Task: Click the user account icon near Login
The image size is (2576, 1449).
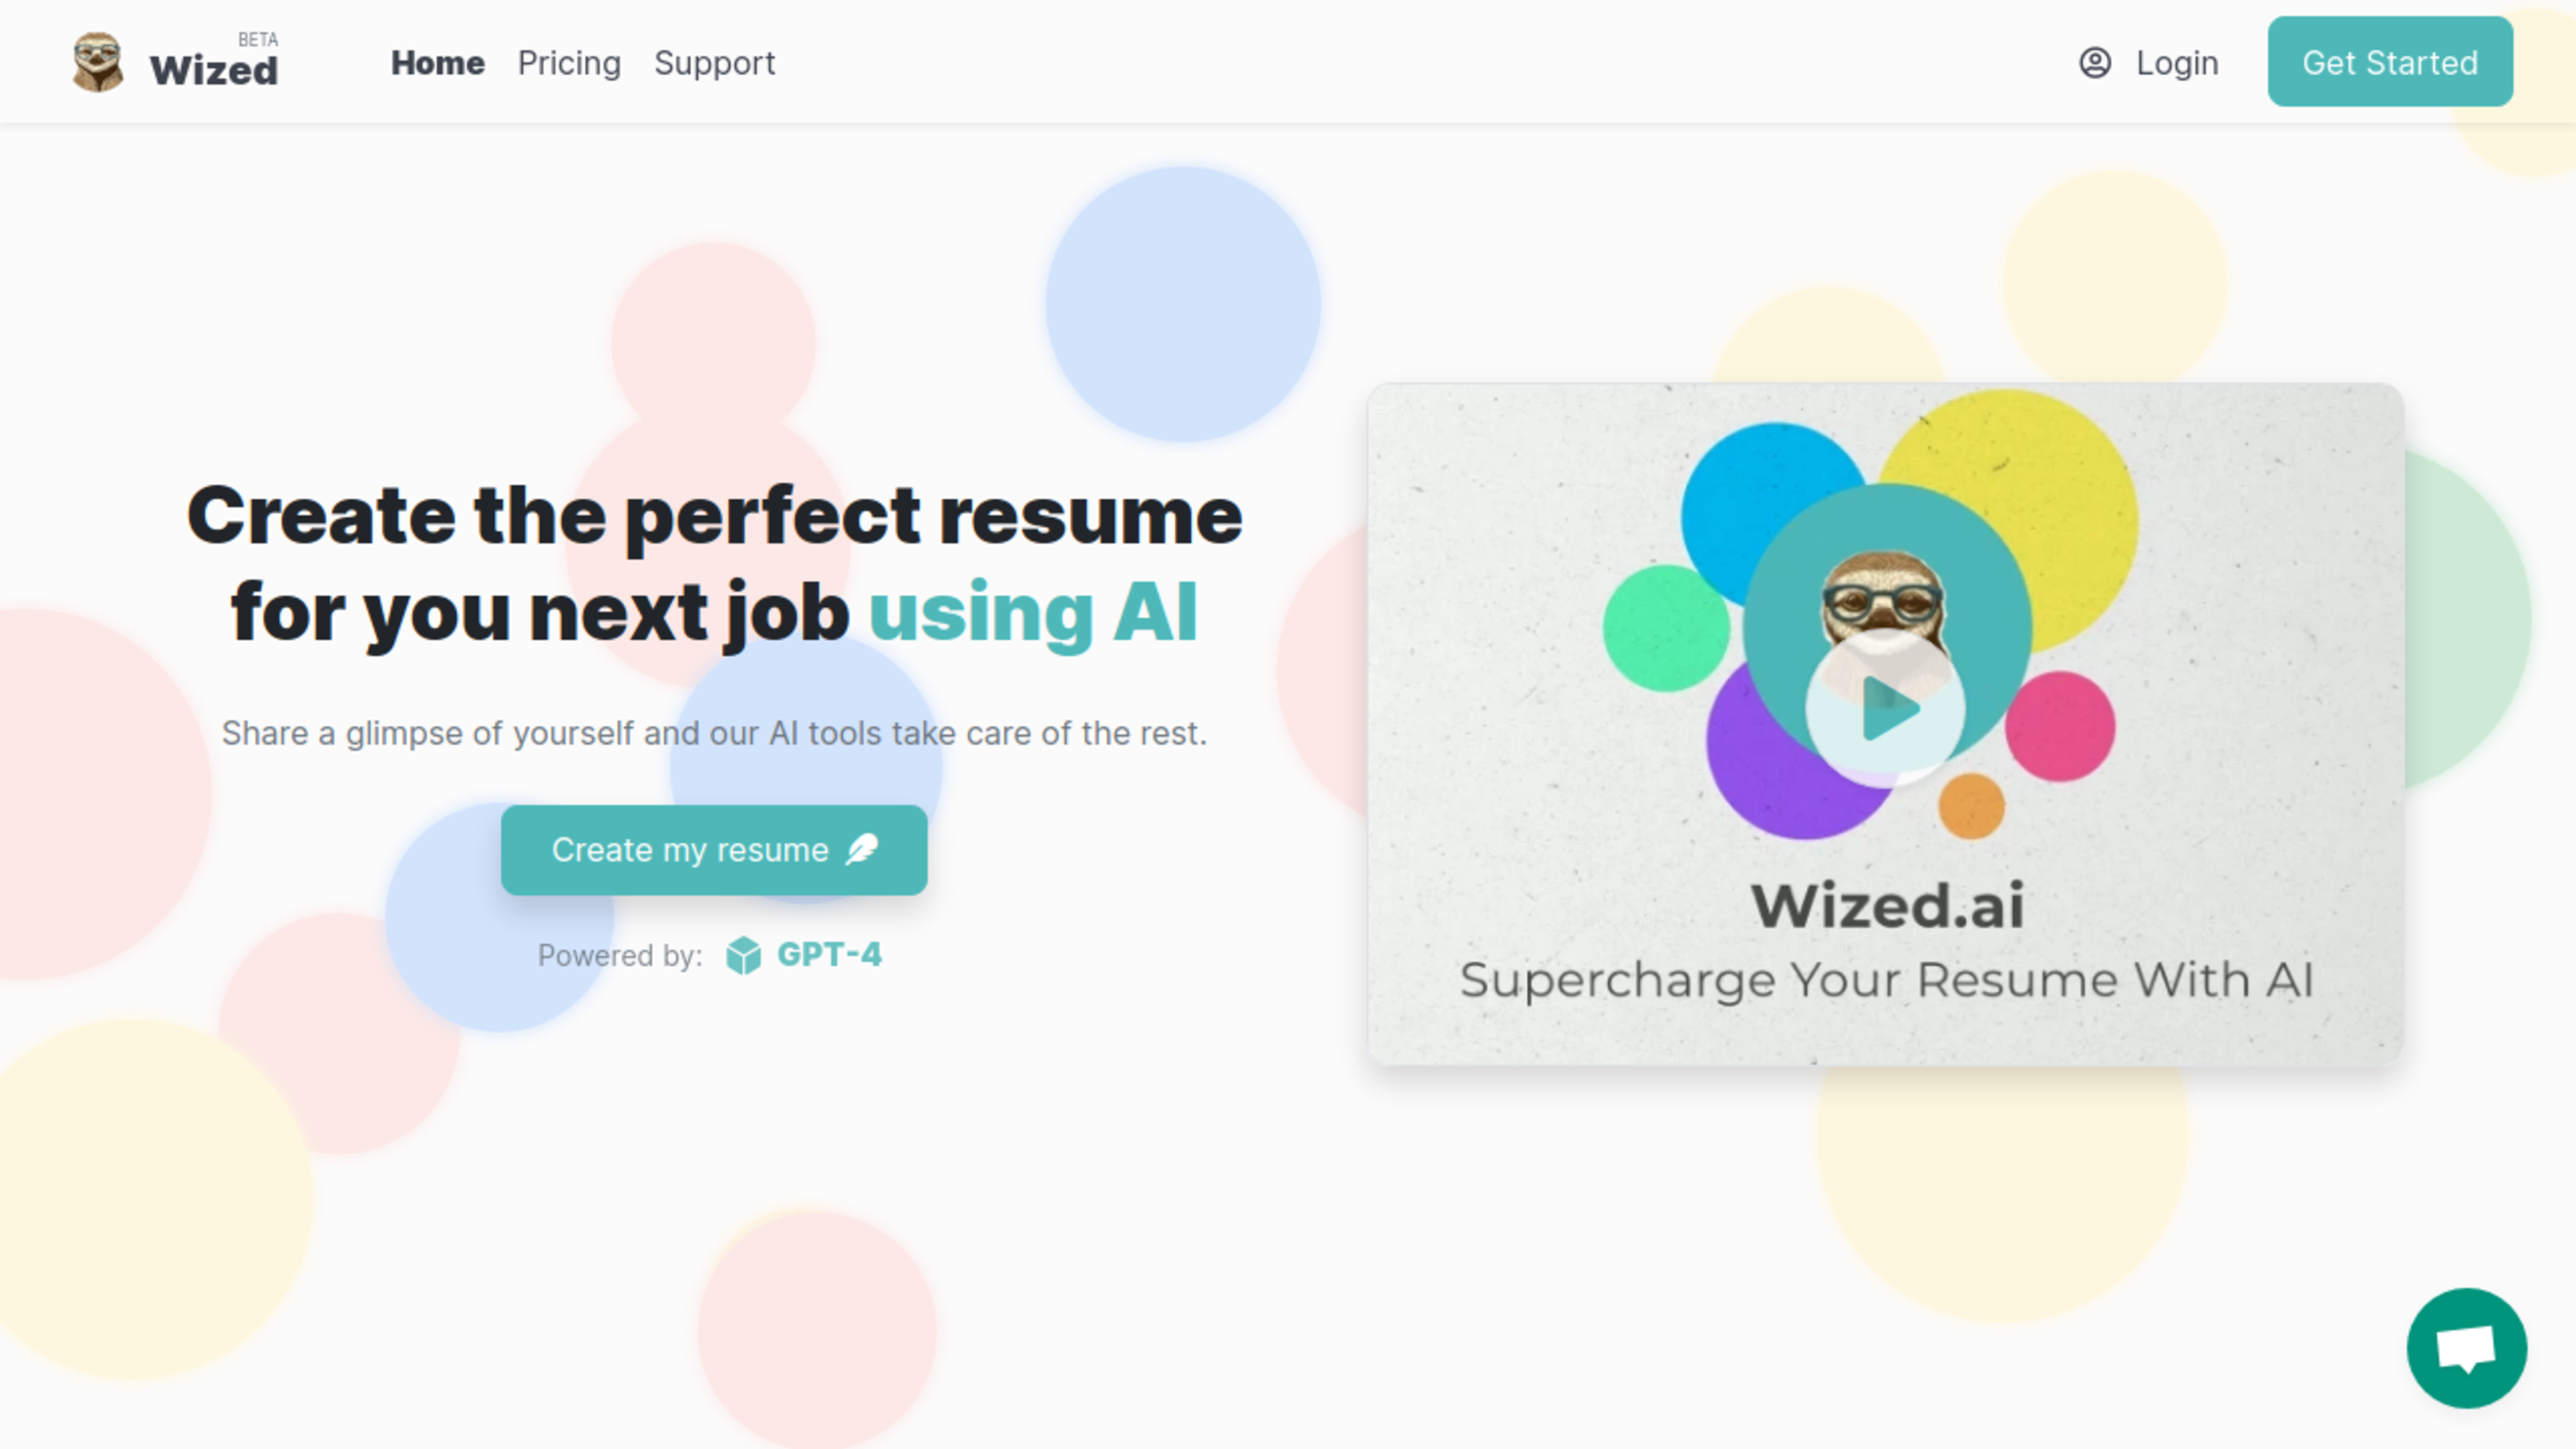Action: click(2095, 62)
